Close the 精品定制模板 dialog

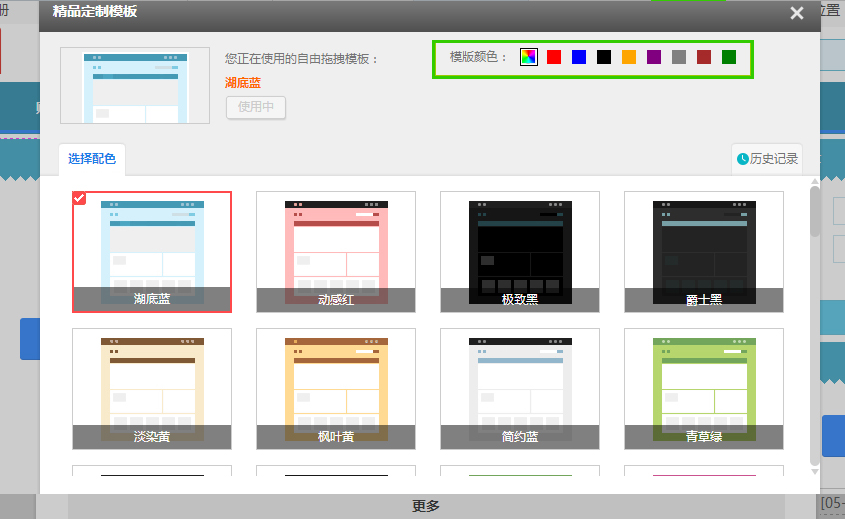[x=796, y=13]
